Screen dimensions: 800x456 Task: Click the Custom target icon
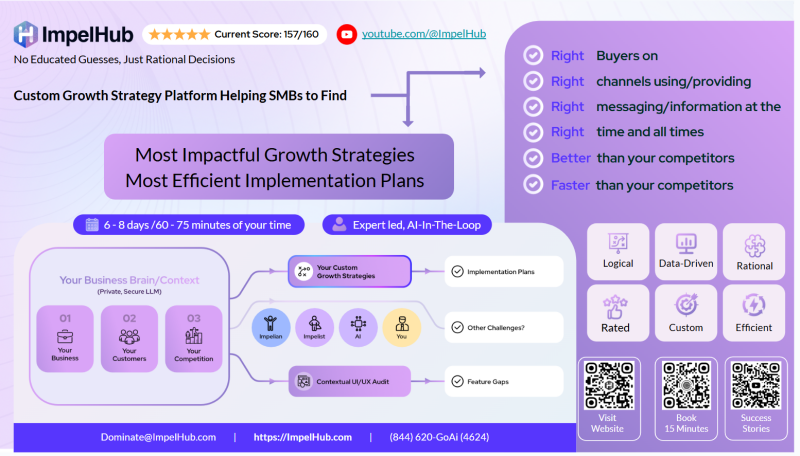[x=686, y=305]
